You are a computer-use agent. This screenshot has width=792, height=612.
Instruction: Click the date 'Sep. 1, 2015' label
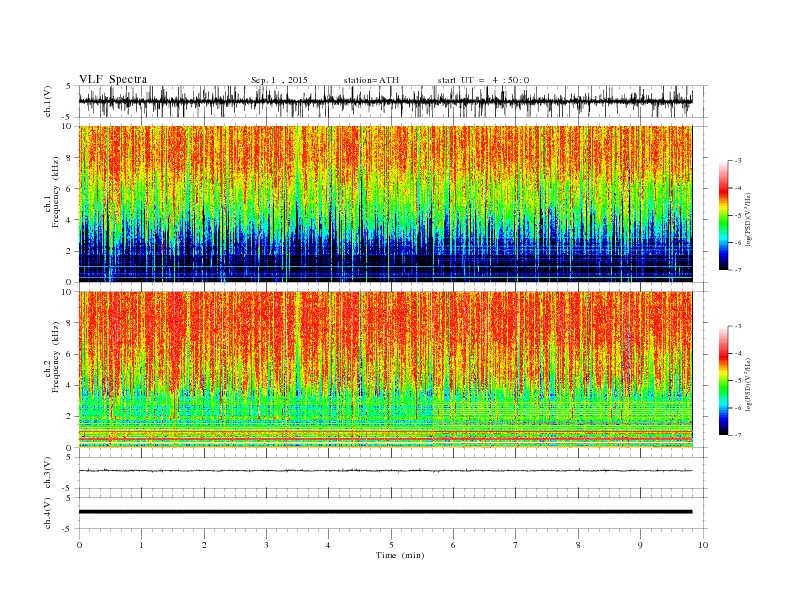click(x=279, y=80)
